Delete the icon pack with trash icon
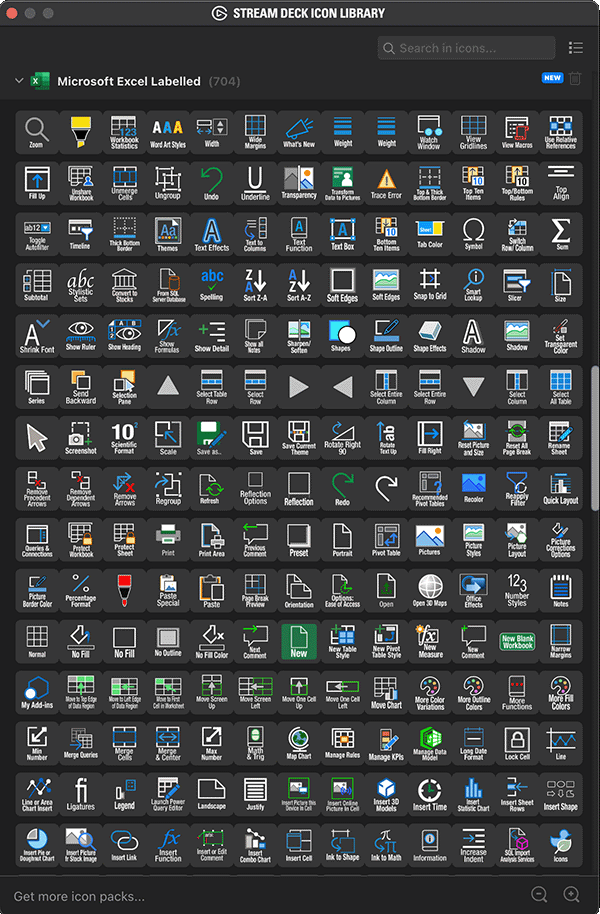This screenshot has width=600, height=914. (x=575, y=78)
